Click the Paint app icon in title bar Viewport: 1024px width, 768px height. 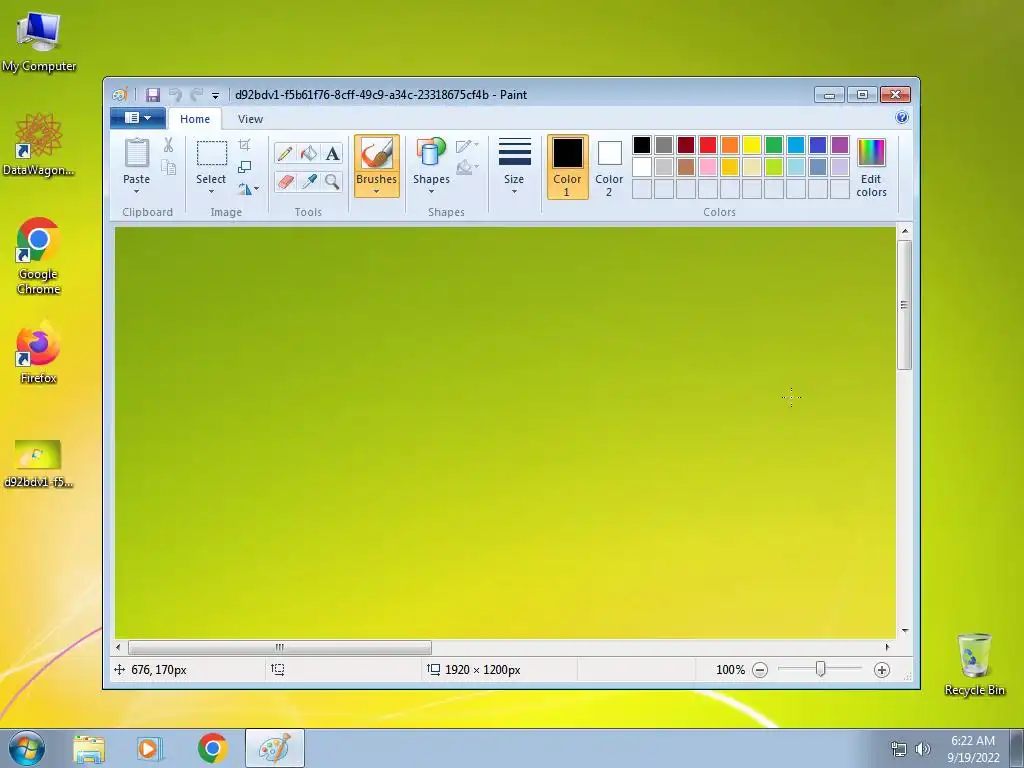point(120,95)
